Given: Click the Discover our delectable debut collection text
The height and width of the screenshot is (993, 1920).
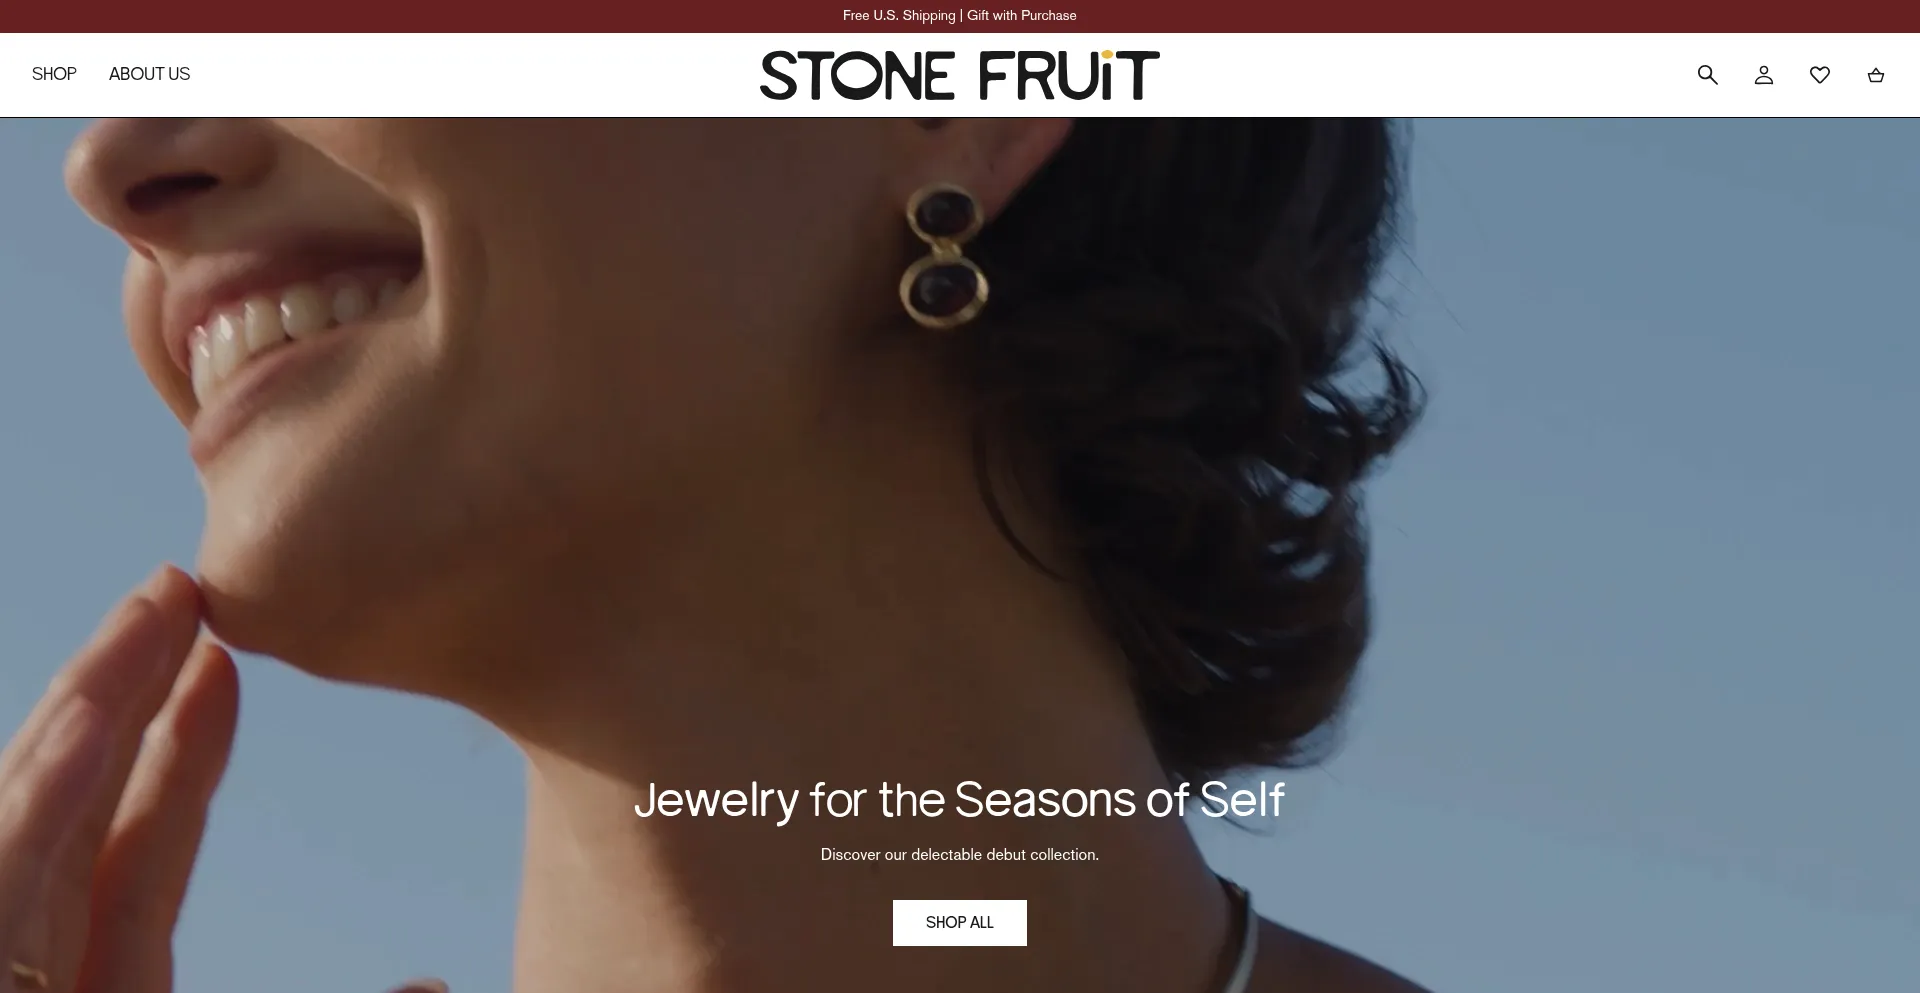Looking at the screenshot, I should pos(959,855).
